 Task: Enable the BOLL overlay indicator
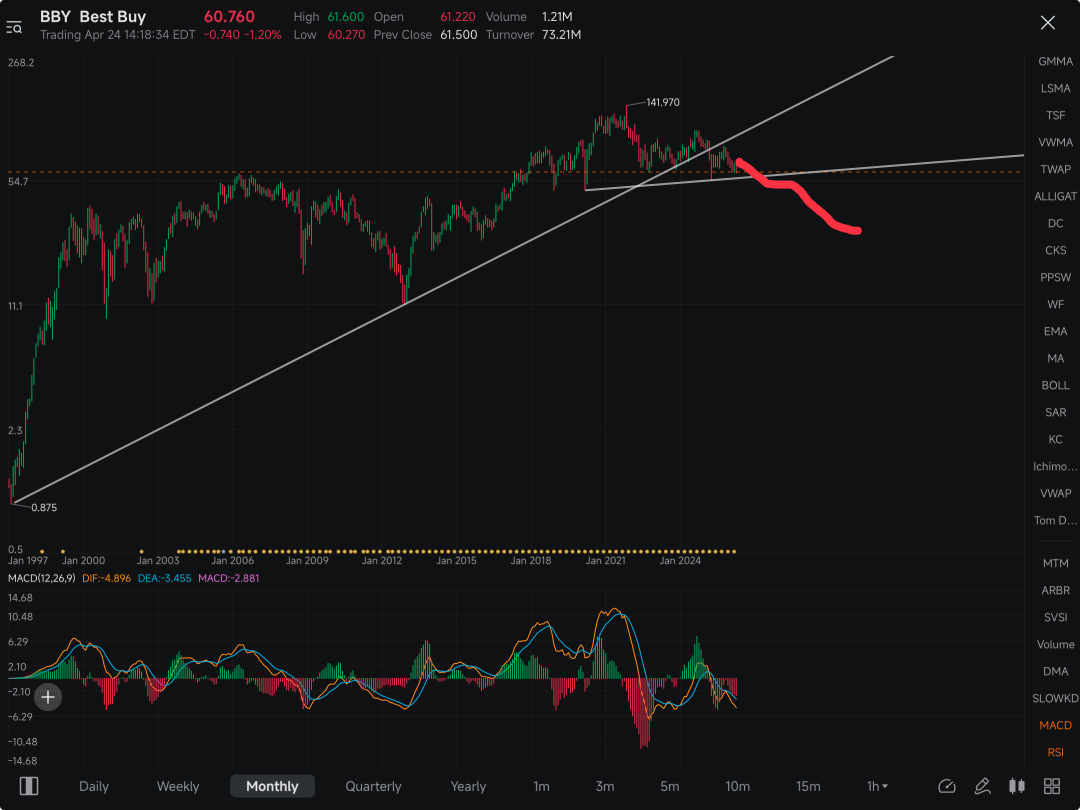pyautogui.click(x=1055, y=385)
